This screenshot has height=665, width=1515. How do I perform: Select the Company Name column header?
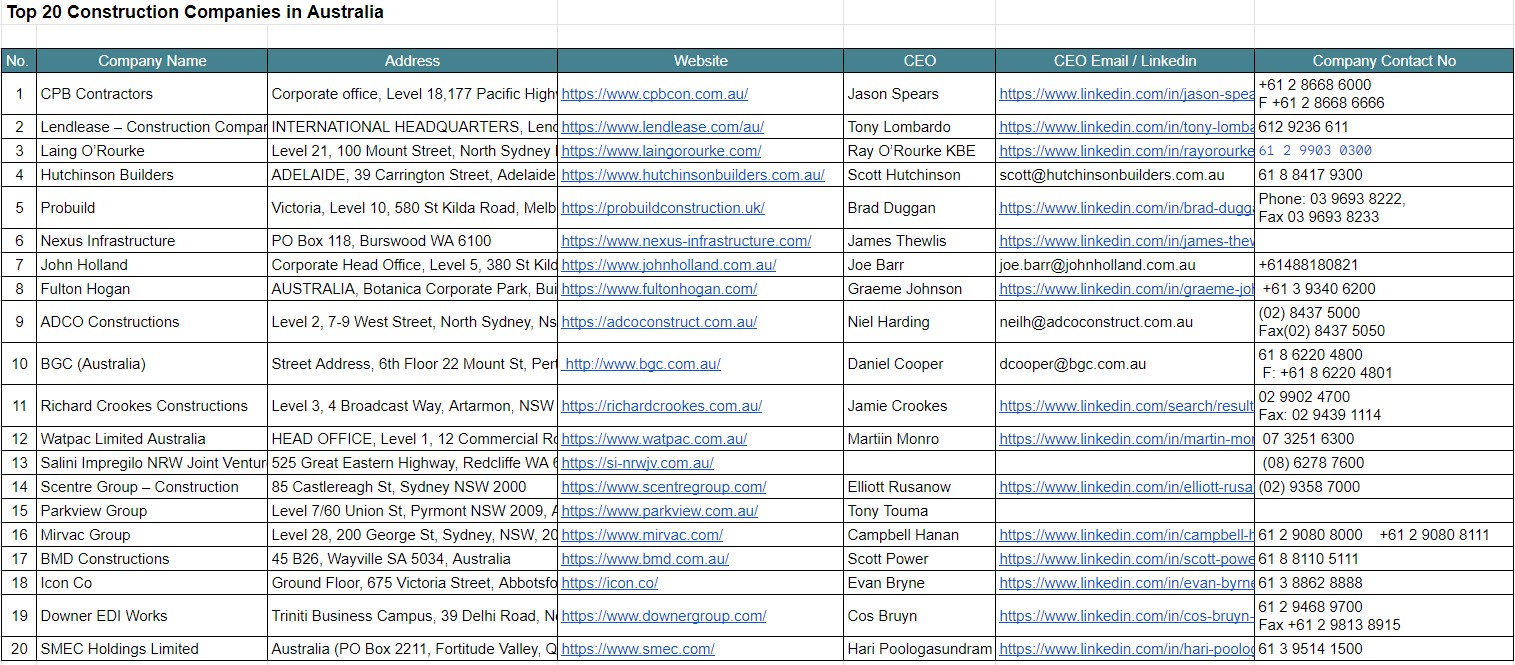click(x=152, y=61)
